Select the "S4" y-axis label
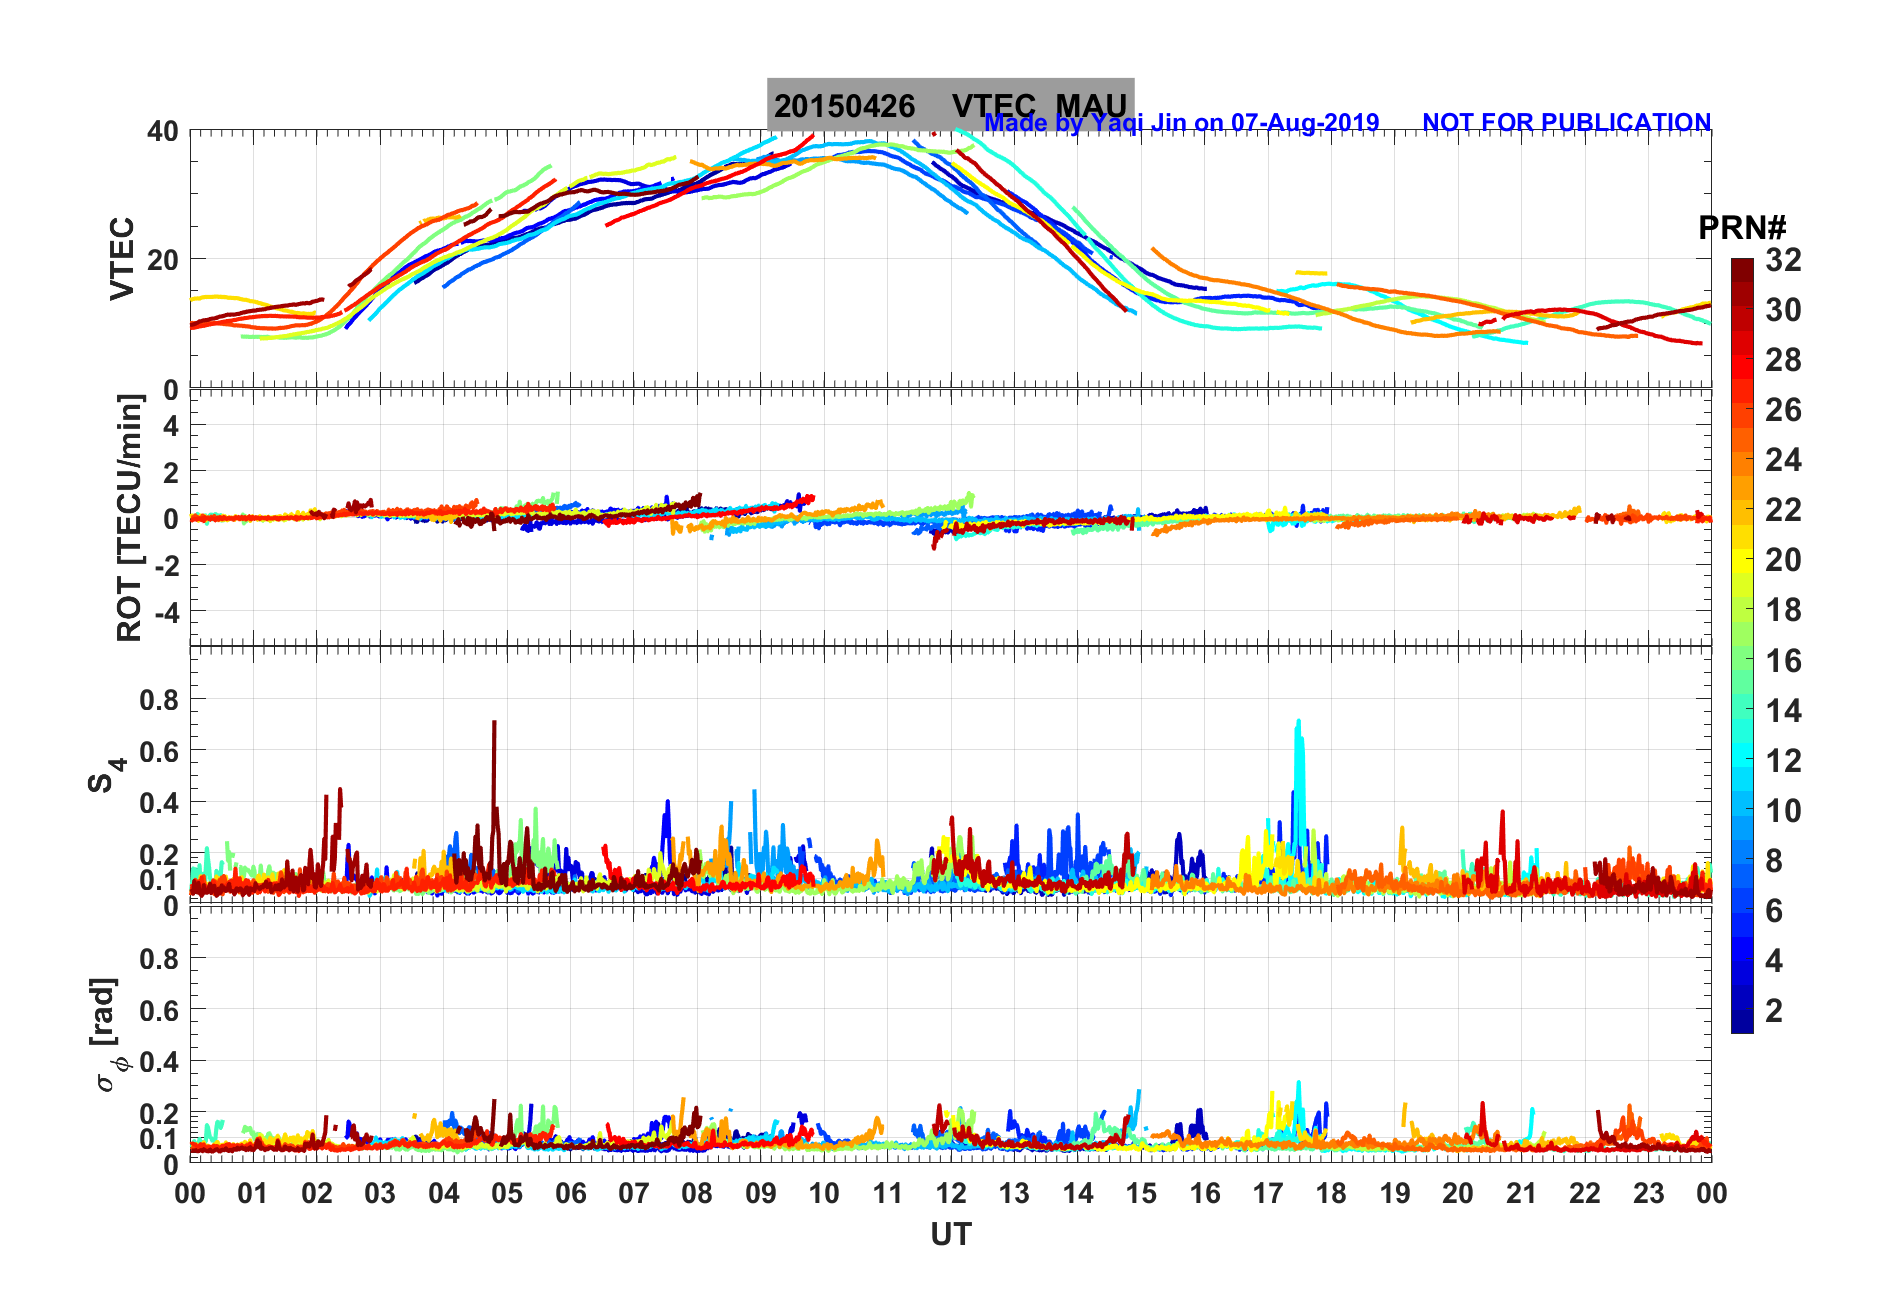 tap(105, 774)
